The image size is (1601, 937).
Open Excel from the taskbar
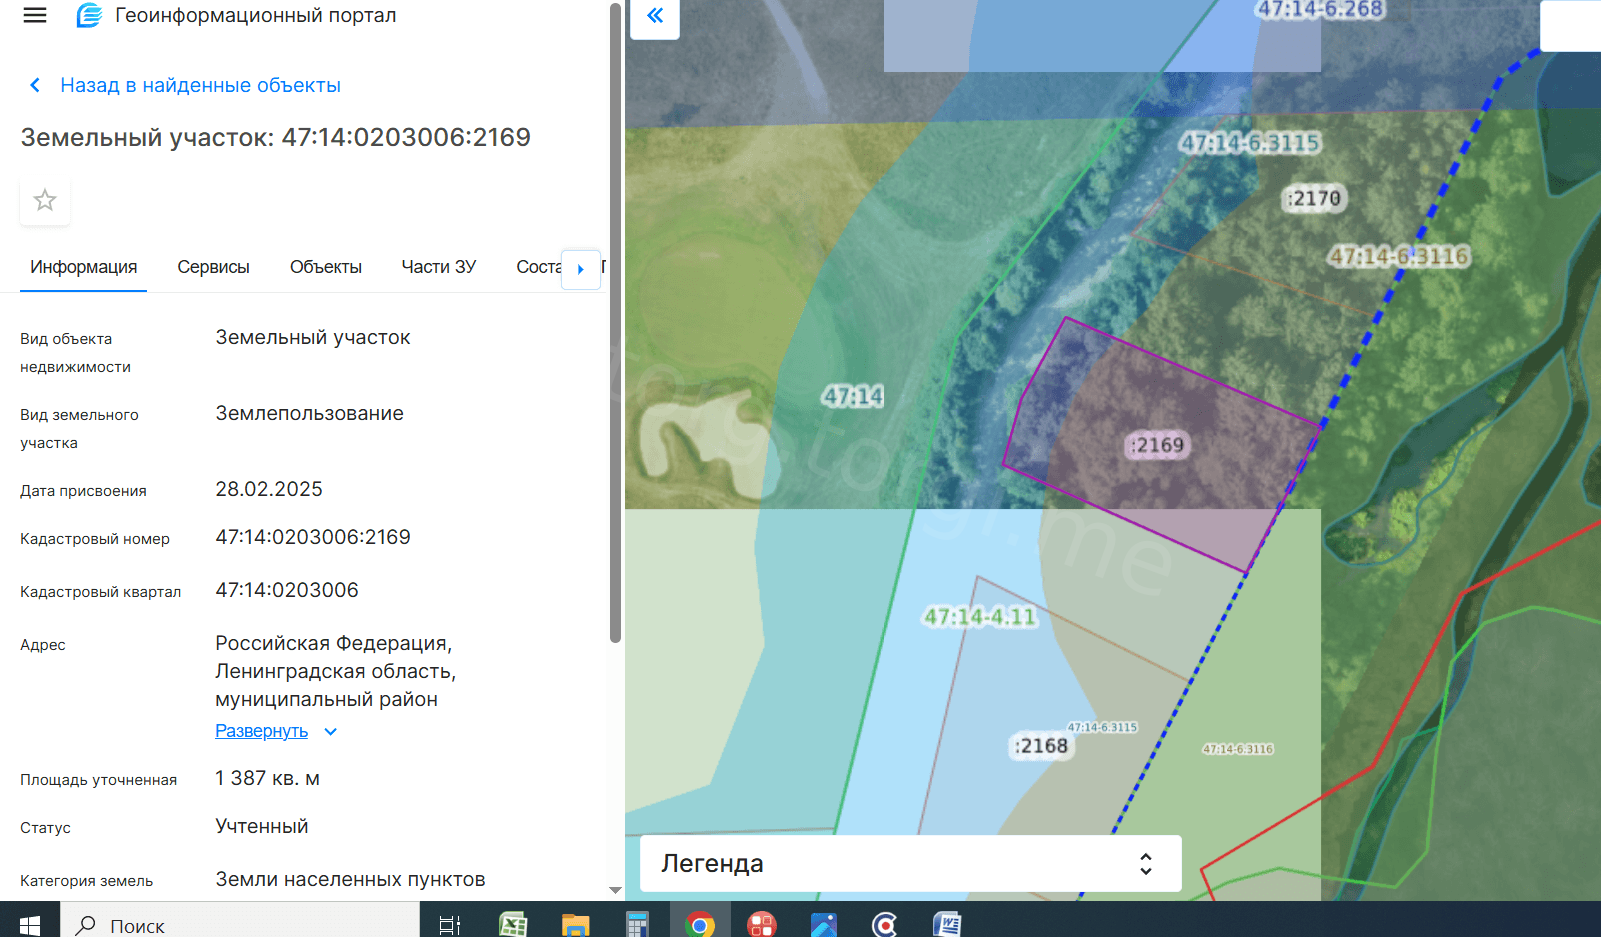point(513,925)
